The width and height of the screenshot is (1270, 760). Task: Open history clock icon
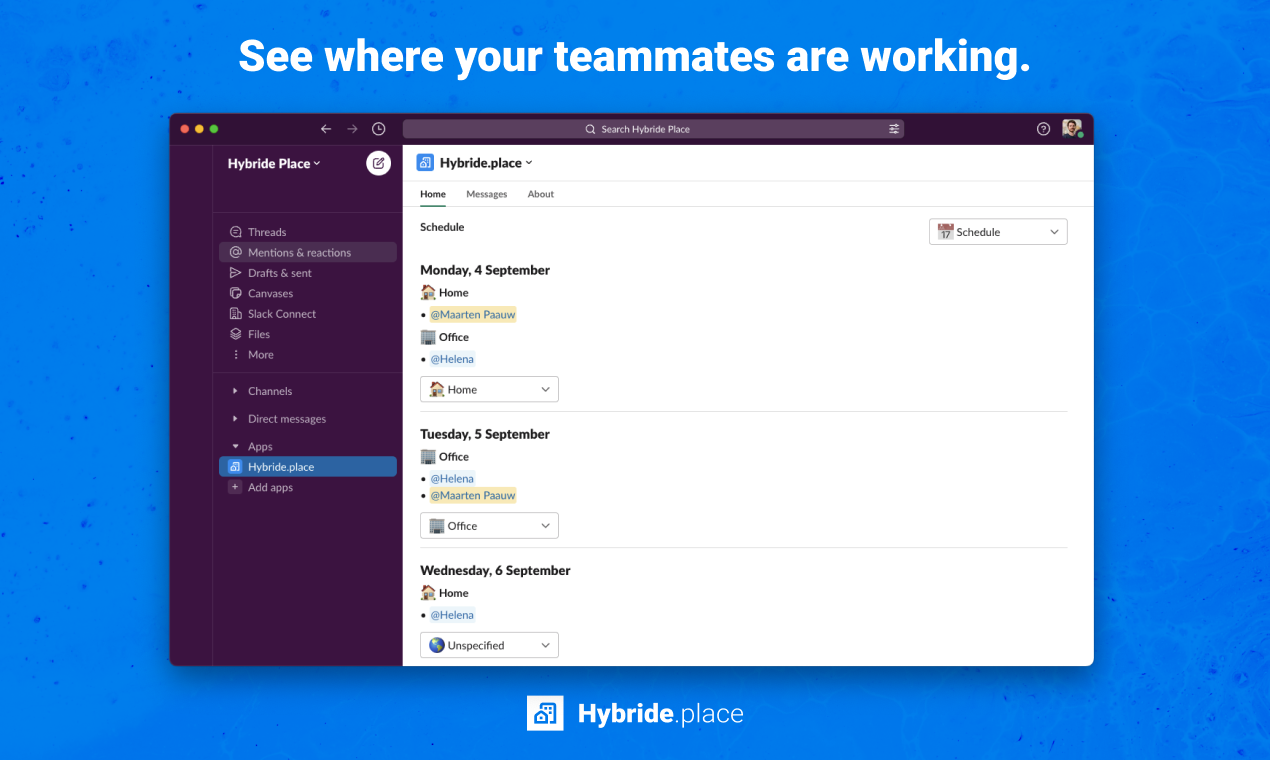pyautogui.click(x=378, y=129)
